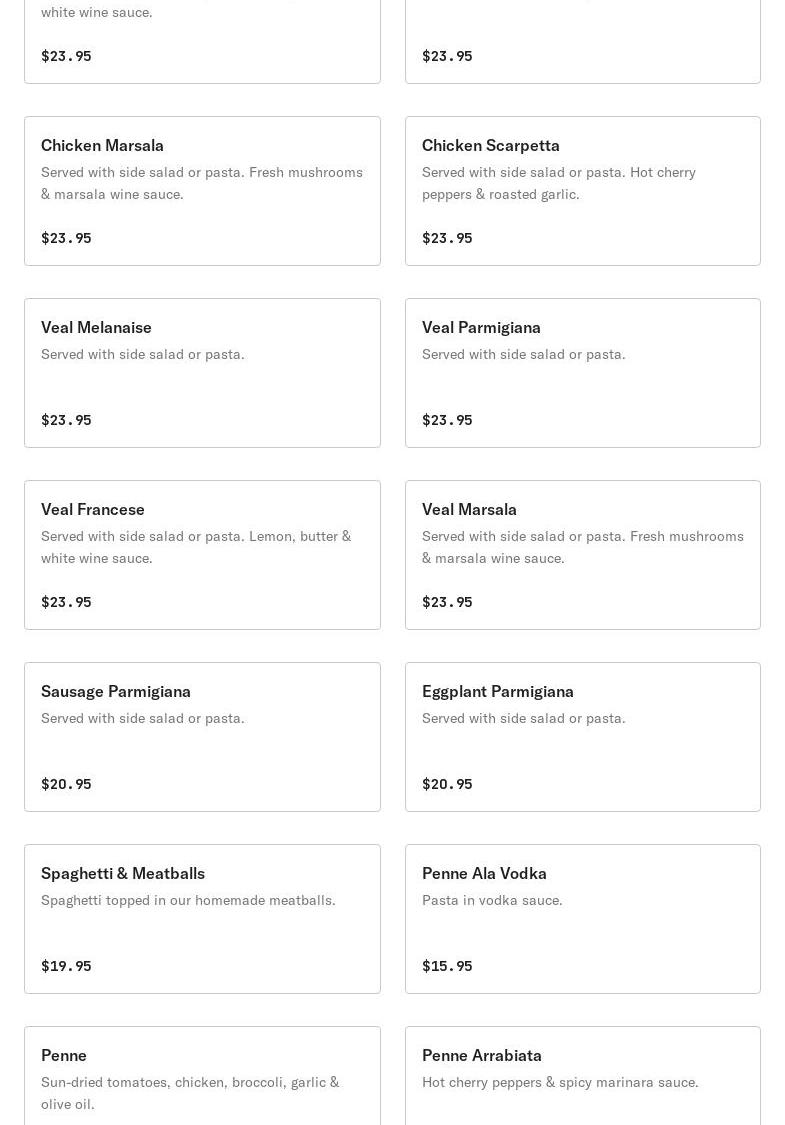Click the Penne with sun-dried tomatoes title
The image size is (785, 1125).
[64, 1055]
